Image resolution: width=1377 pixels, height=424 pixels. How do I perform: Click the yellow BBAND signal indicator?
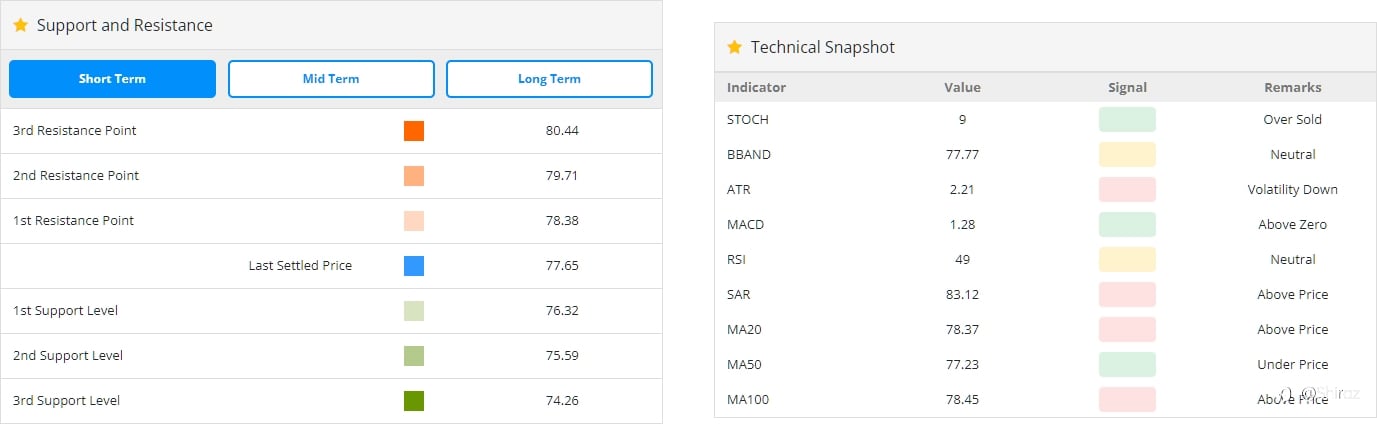coord(1127,155)
